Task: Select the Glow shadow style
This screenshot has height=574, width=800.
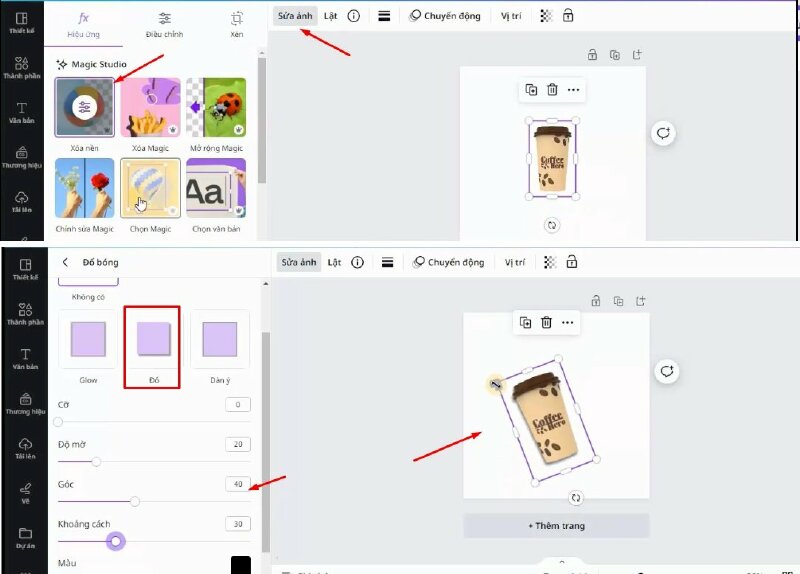Action: [88, 340]
